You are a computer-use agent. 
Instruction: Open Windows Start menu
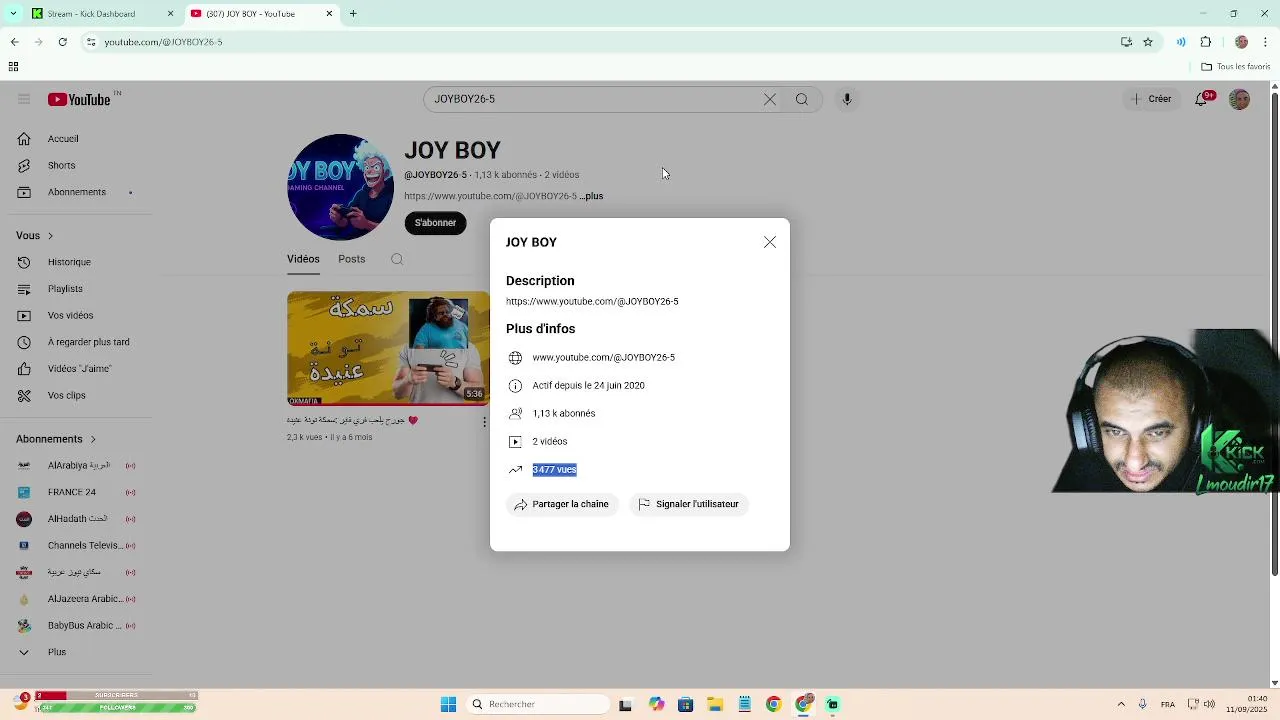pos(448,704)
